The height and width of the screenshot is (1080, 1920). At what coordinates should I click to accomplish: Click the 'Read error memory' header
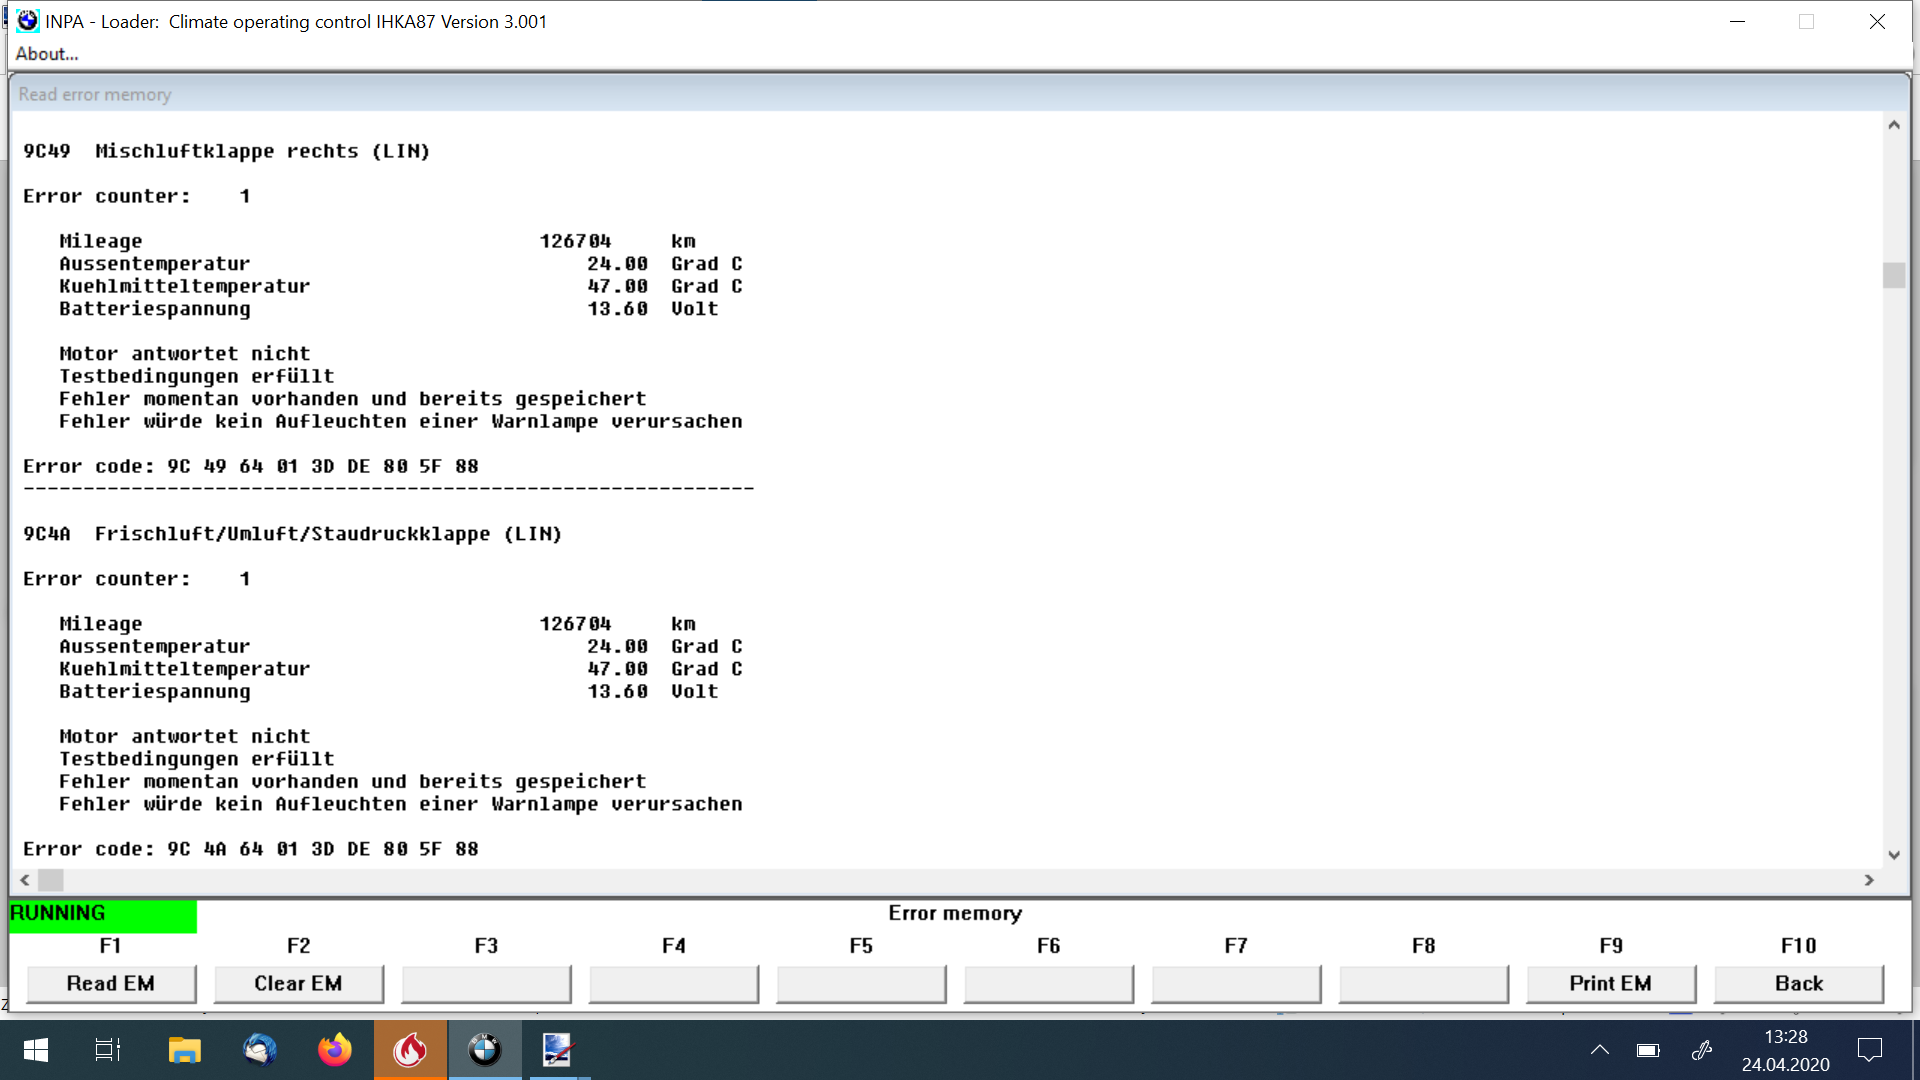point(95,94)
